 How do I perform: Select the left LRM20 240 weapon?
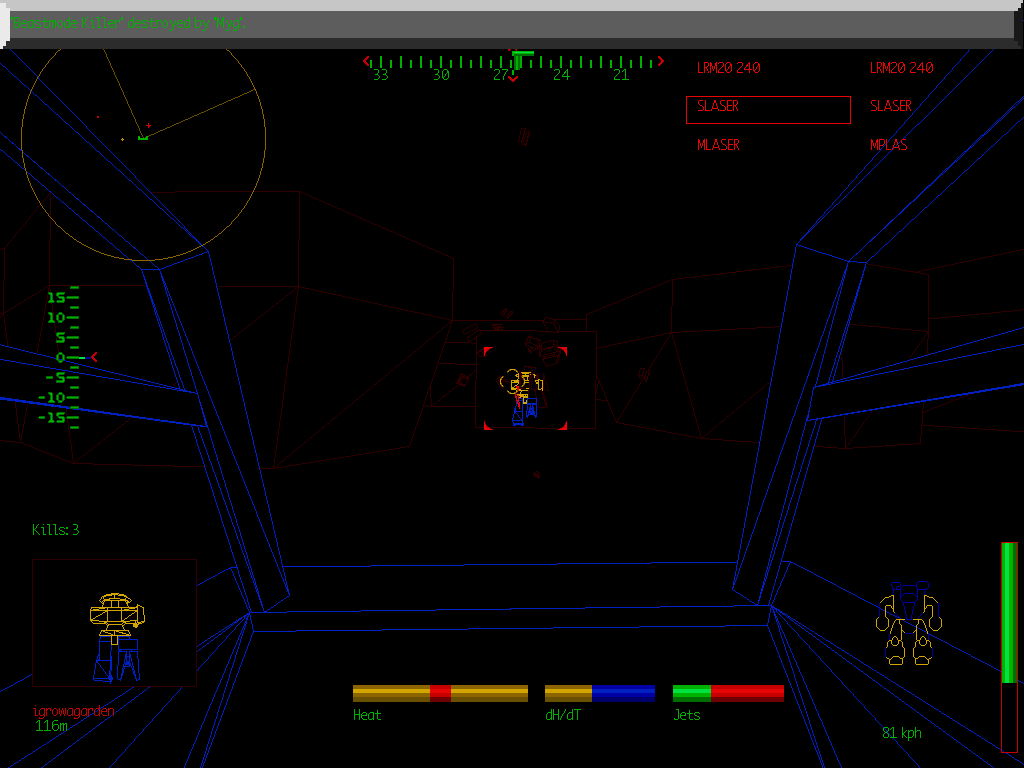(728, 68)
